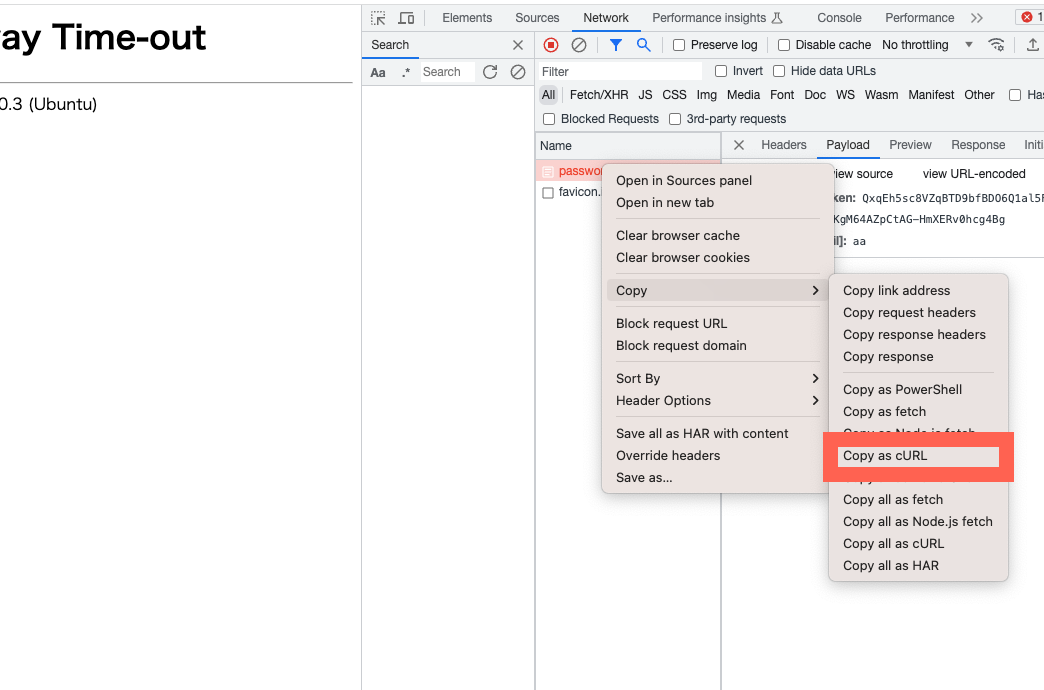Filter requests by Fetch/XHR type
This screenshot has height=690, width=1044.
[x=599, y=95]
